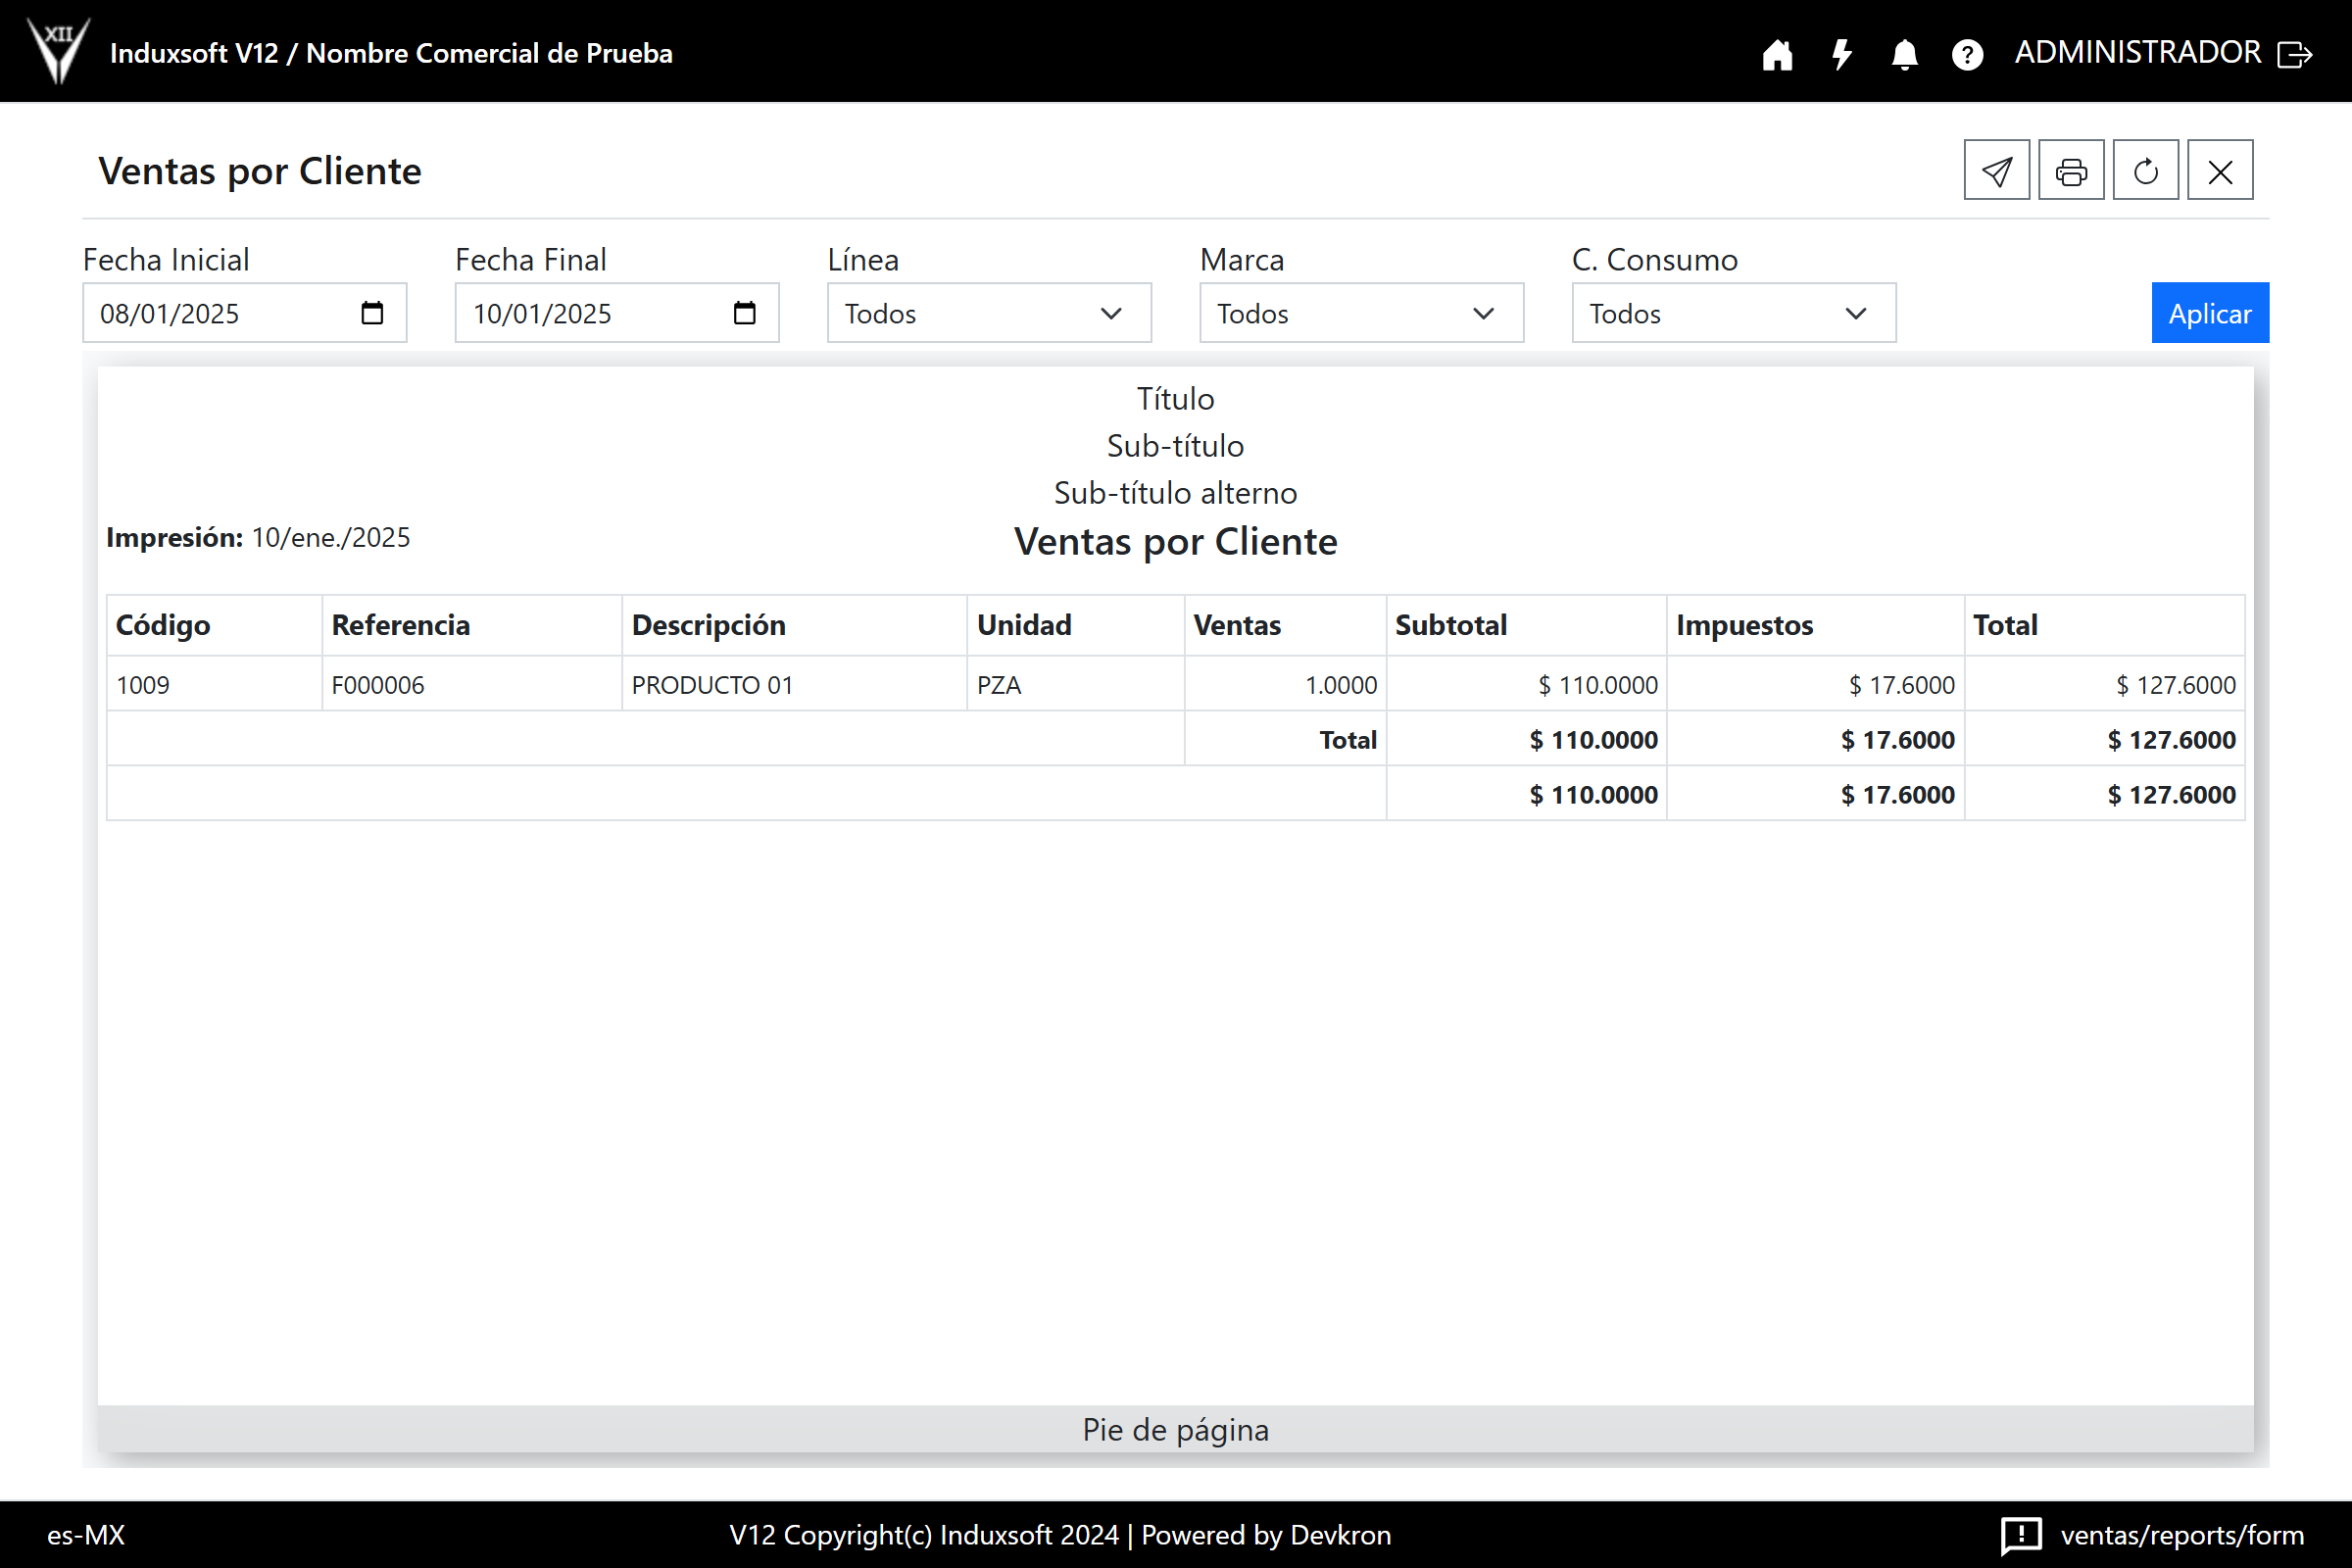This screenshot has height=1568, width=2352.
Task: Click the Induxsoft V12 logo
Action: coord(58,50)
